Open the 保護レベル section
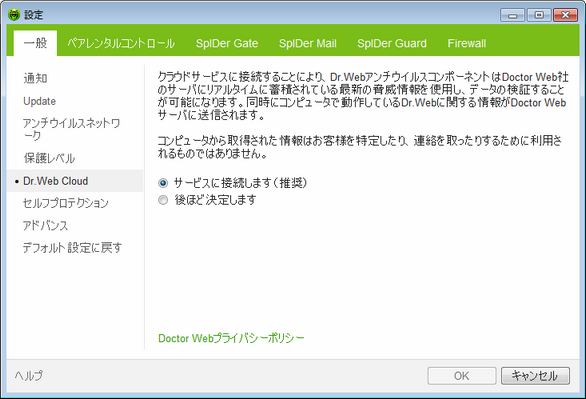586x399 pixels. (49, 158)
